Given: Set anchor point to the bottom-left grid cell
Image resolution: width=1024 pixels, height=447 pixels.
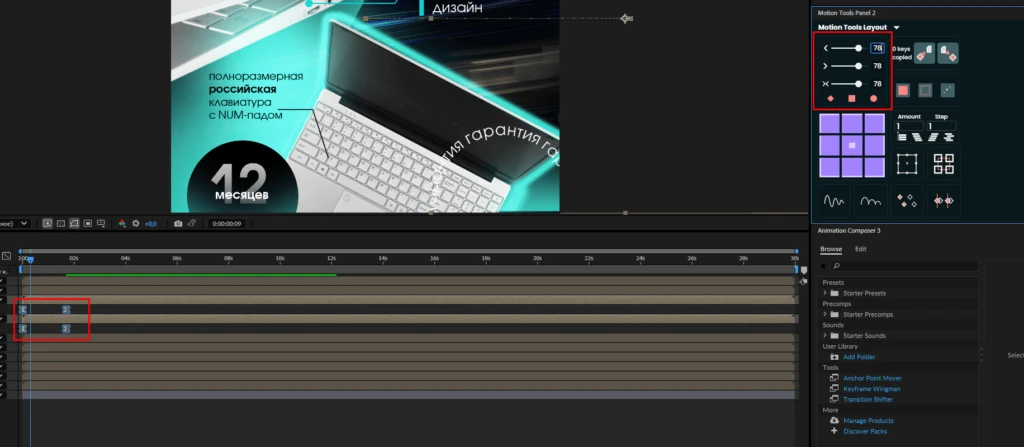Looking at the screenshot, I should point(829,167).
